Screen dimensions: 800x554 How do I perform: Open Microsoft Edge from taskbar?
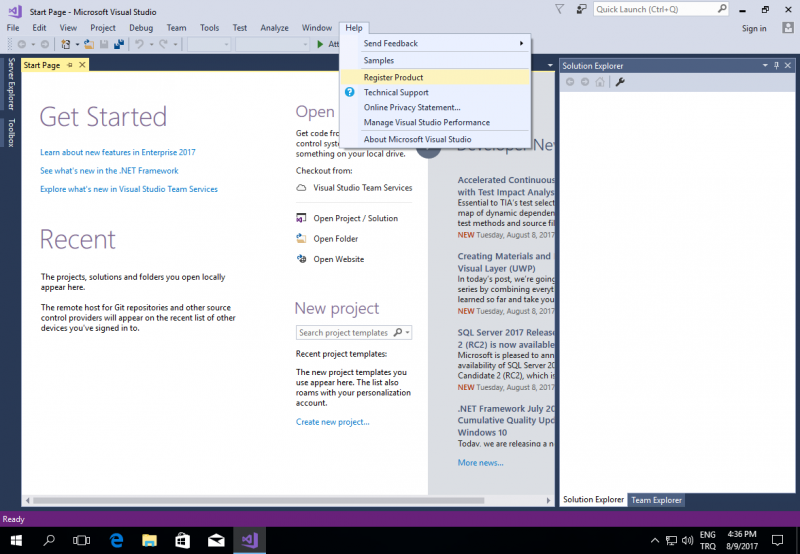click(x=117, y=540)
